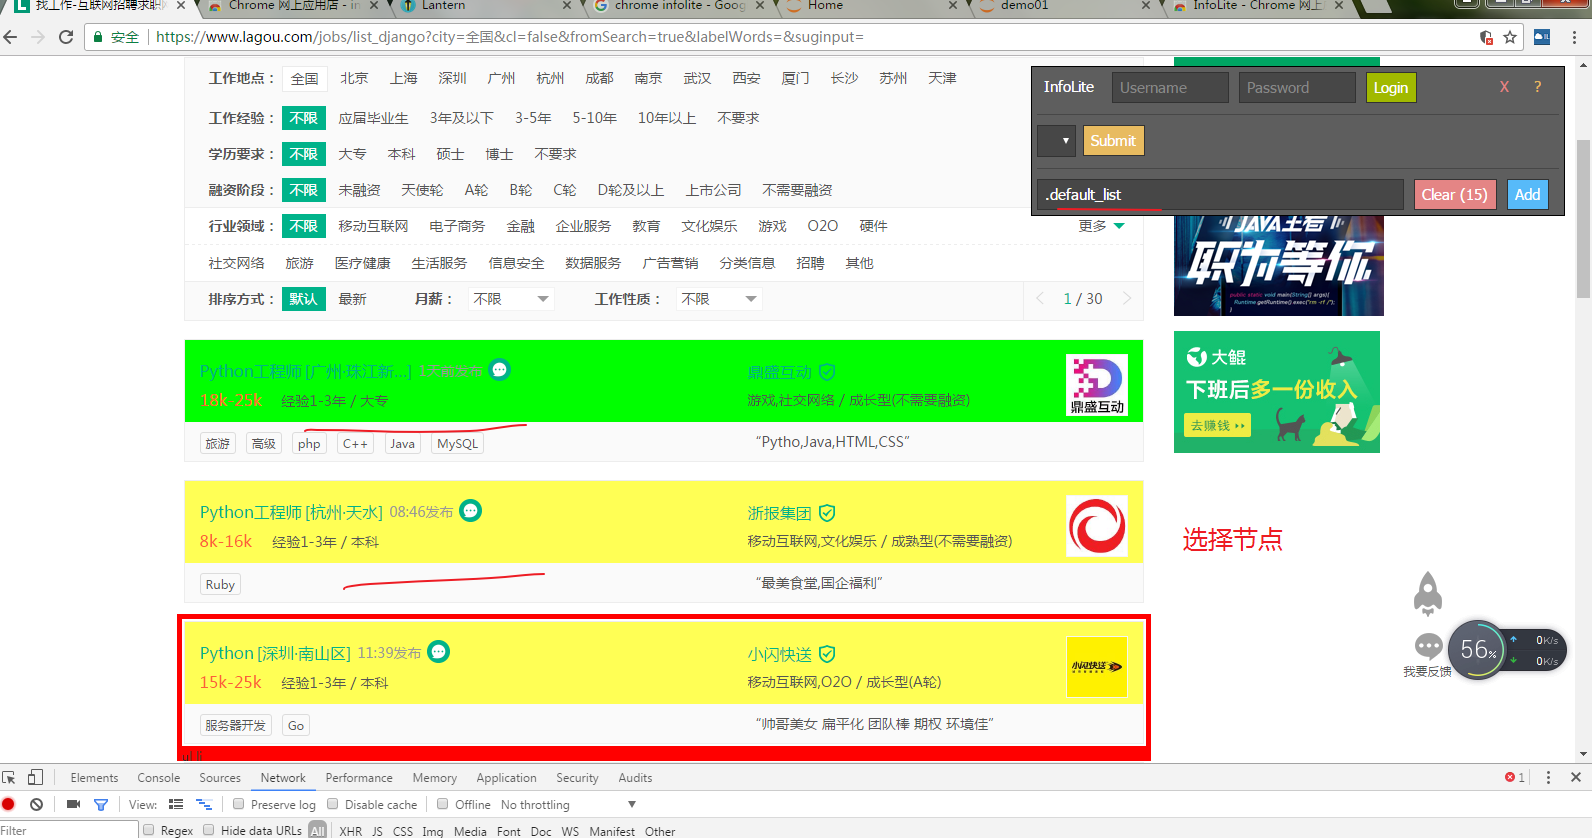Go to the next results page arrow
This screenshot has width=1592, height=838.
point(1127,298)
